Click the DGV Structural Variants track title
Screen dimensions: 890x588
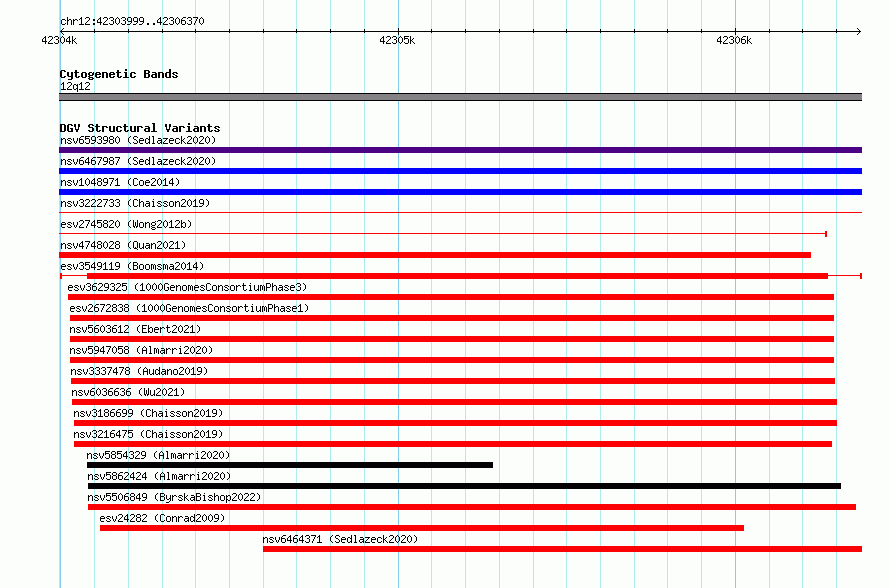pos(140,128)
